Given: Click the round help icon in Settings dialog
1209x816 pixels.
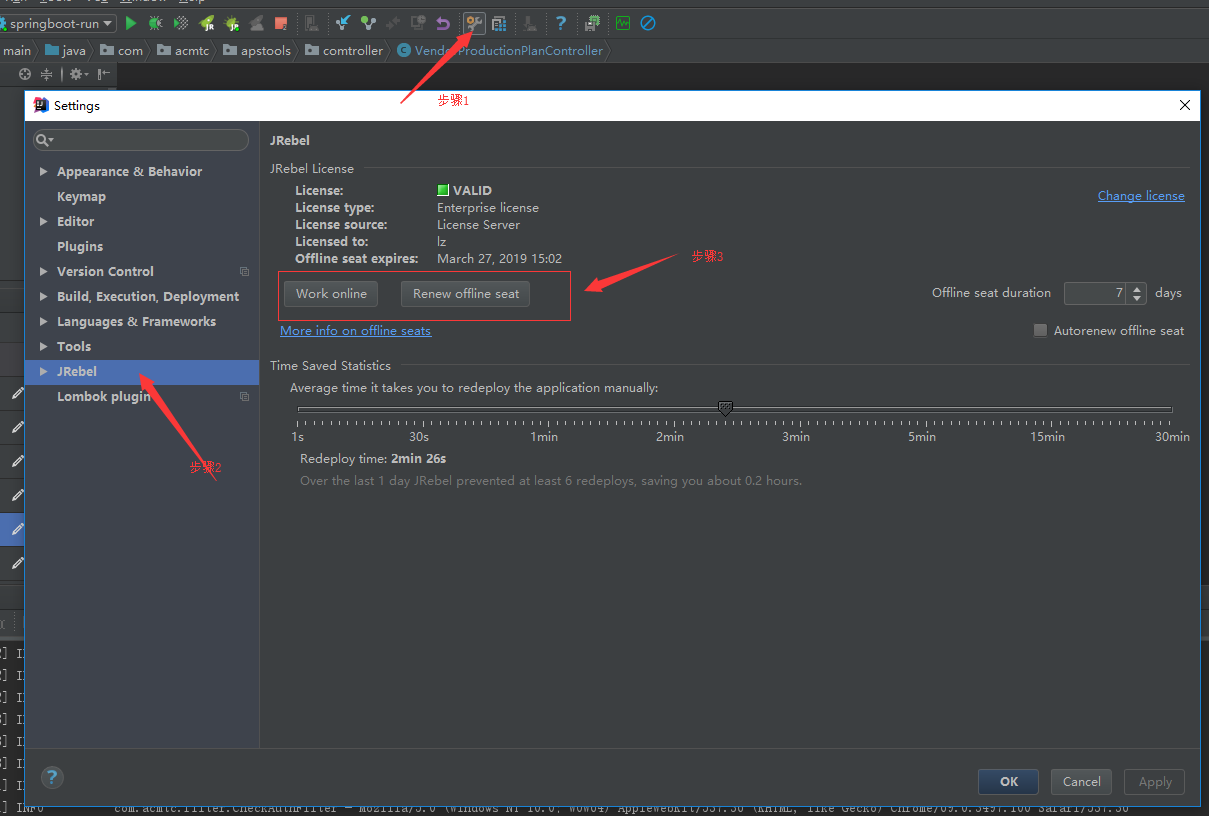Looking at the screenshot, I should pyautogui.click(x=53, y=777).
